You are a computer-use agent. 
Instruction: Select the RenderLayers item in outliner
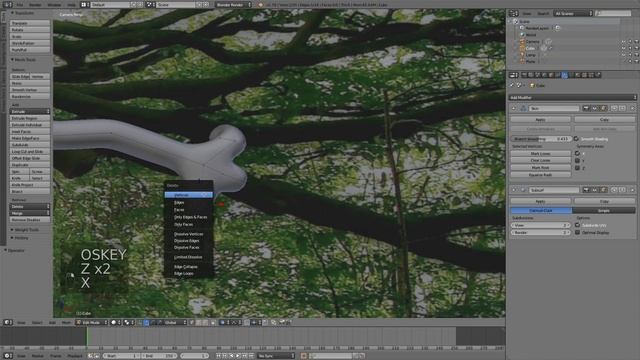(x=537, y=28)
